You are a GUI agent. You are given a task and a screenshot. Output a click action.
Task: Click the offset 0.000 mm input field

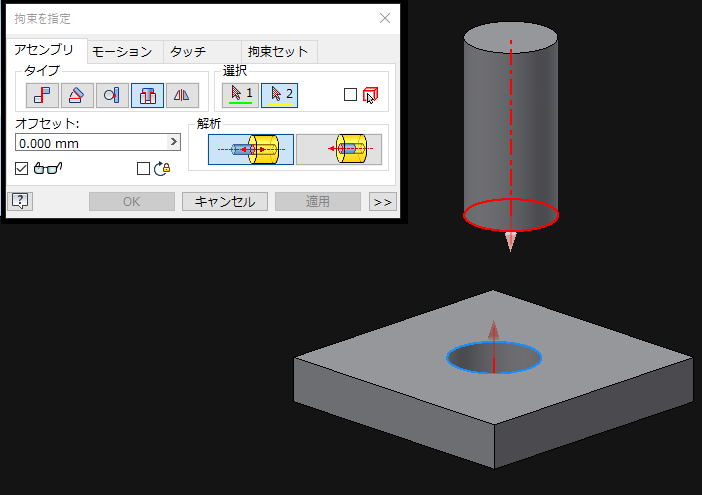pos(90,142)
